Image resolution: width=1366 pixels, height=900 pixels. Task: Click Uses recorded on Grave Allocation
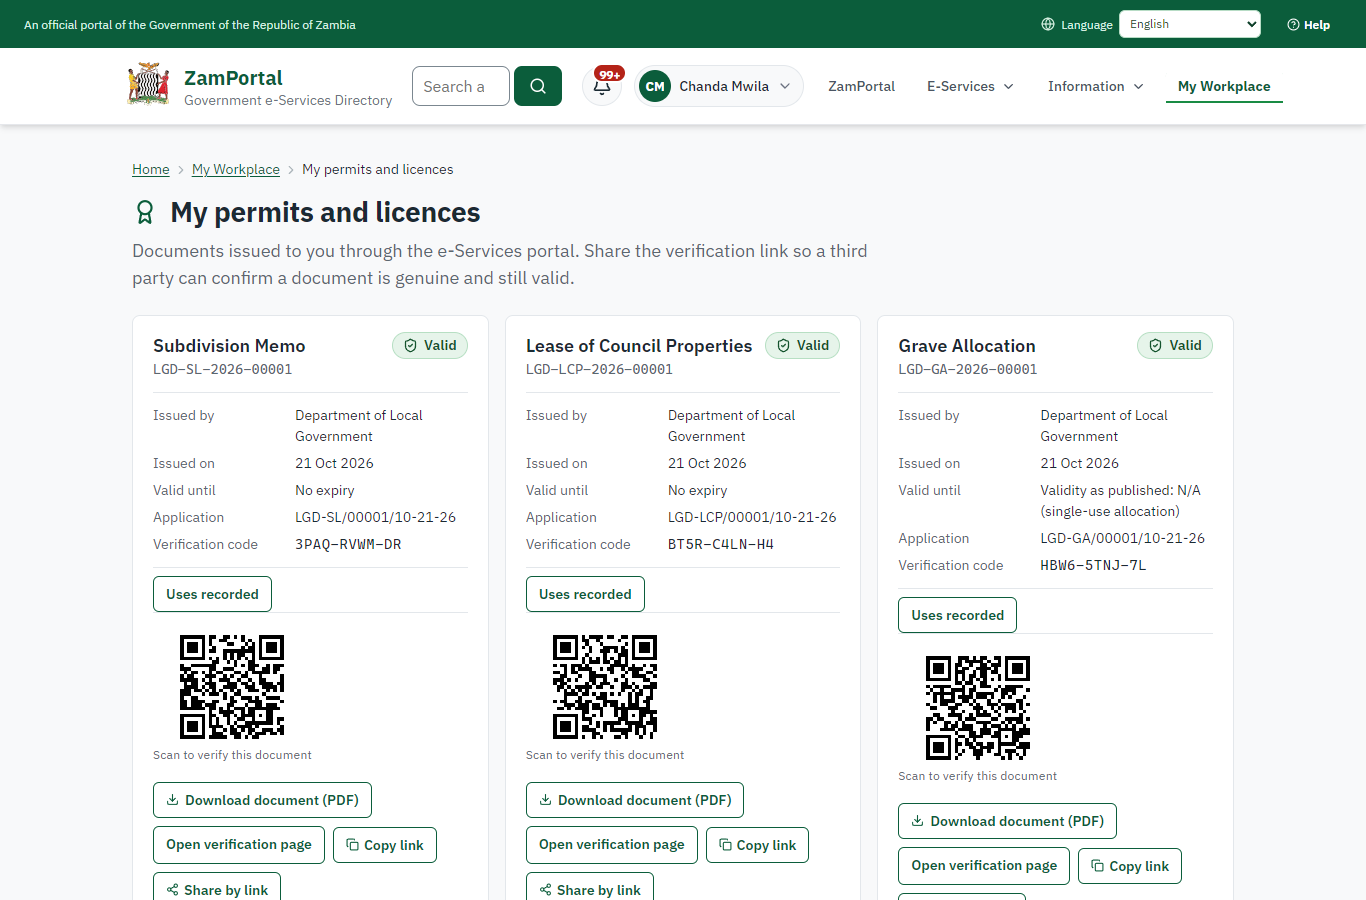click(x=957, y=615)
